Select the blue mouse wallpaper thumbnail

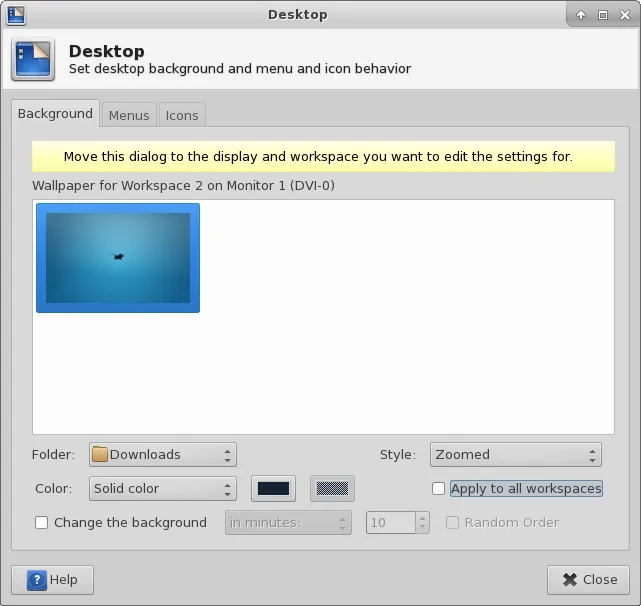[x=118, y=258]
